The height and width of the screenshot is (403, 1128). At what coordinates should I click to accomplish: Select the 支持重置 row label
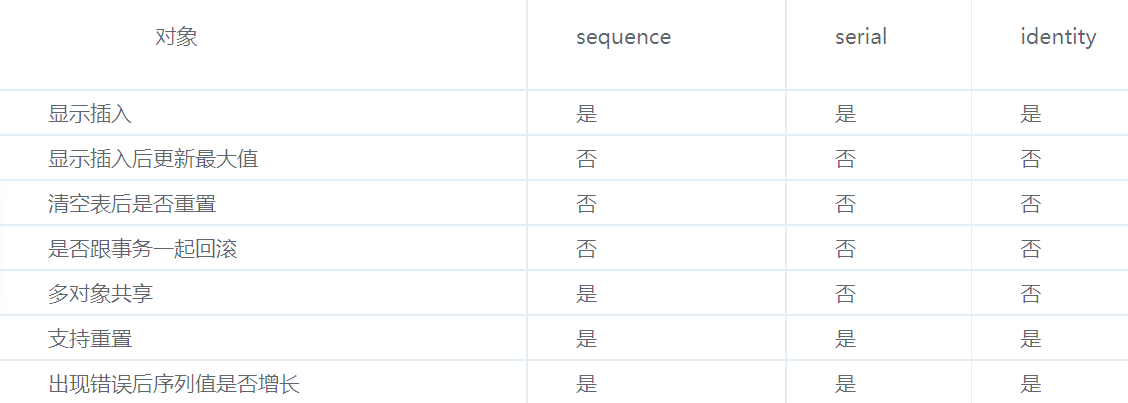click(x=90, y=339)
